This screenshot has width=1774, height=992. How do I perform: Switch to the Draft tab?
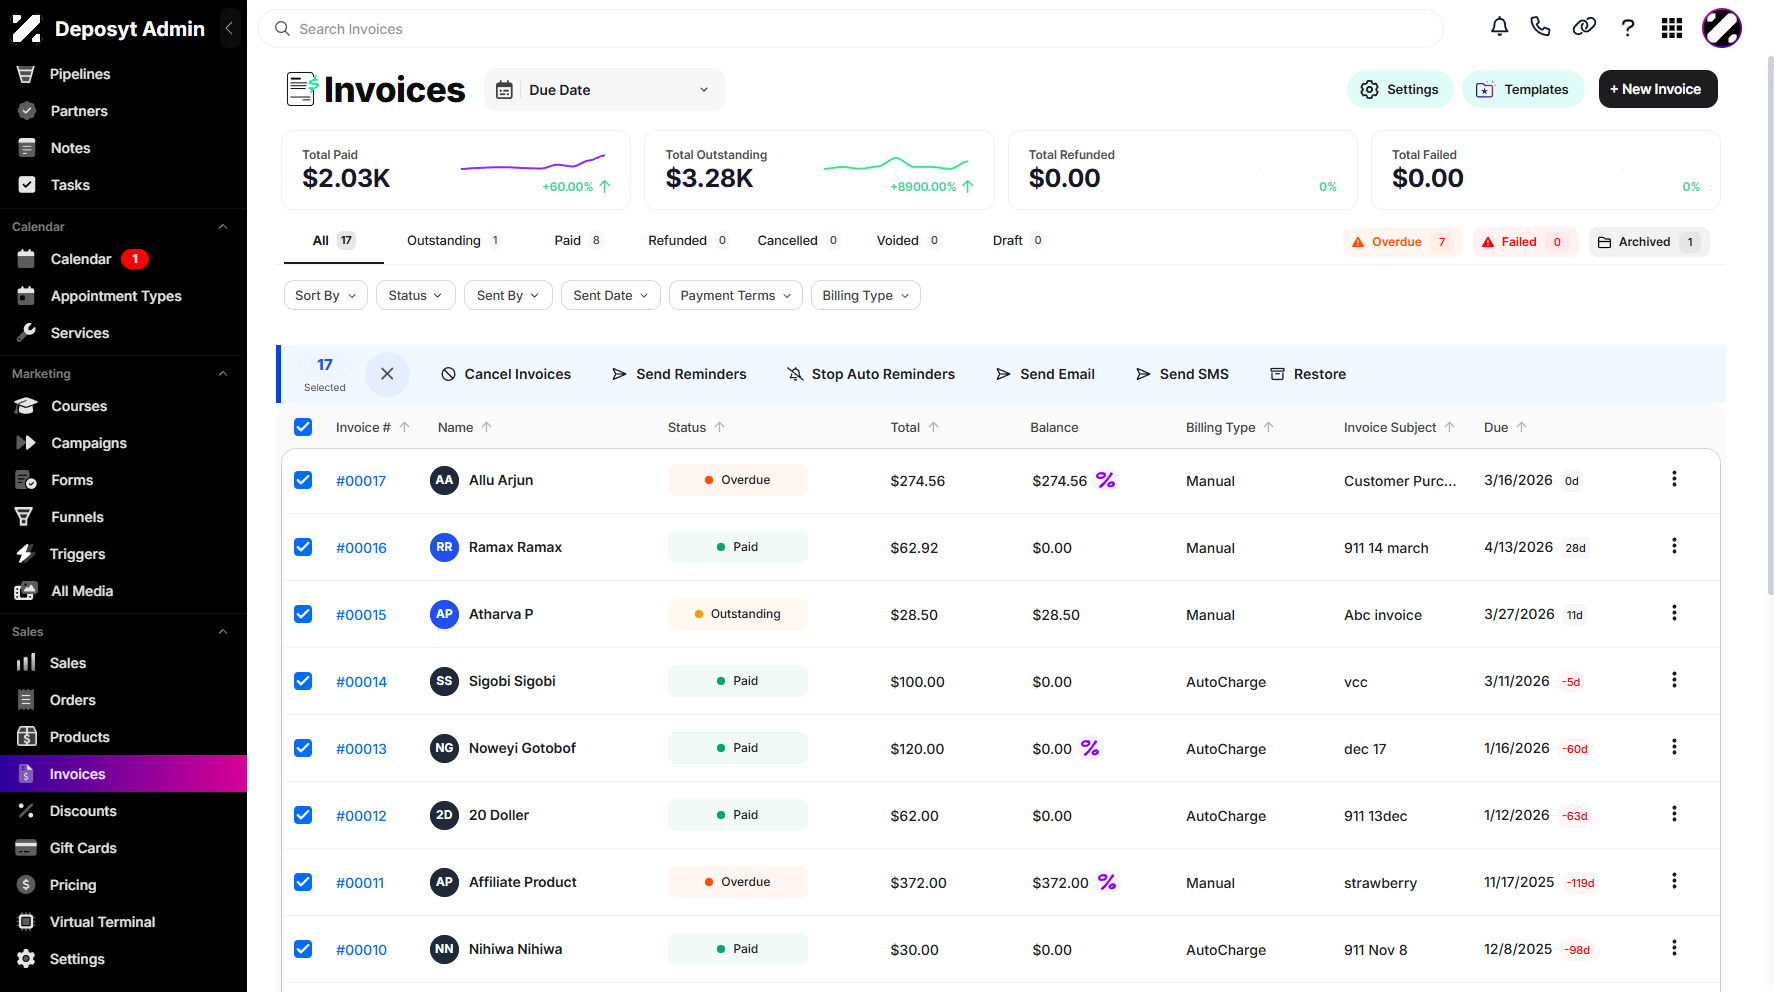(x=1018, y=241)
